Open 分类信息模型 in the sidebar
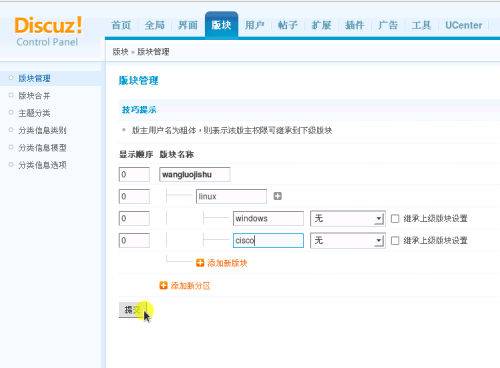Screen dimensions: 500x368 coord(42,148)
